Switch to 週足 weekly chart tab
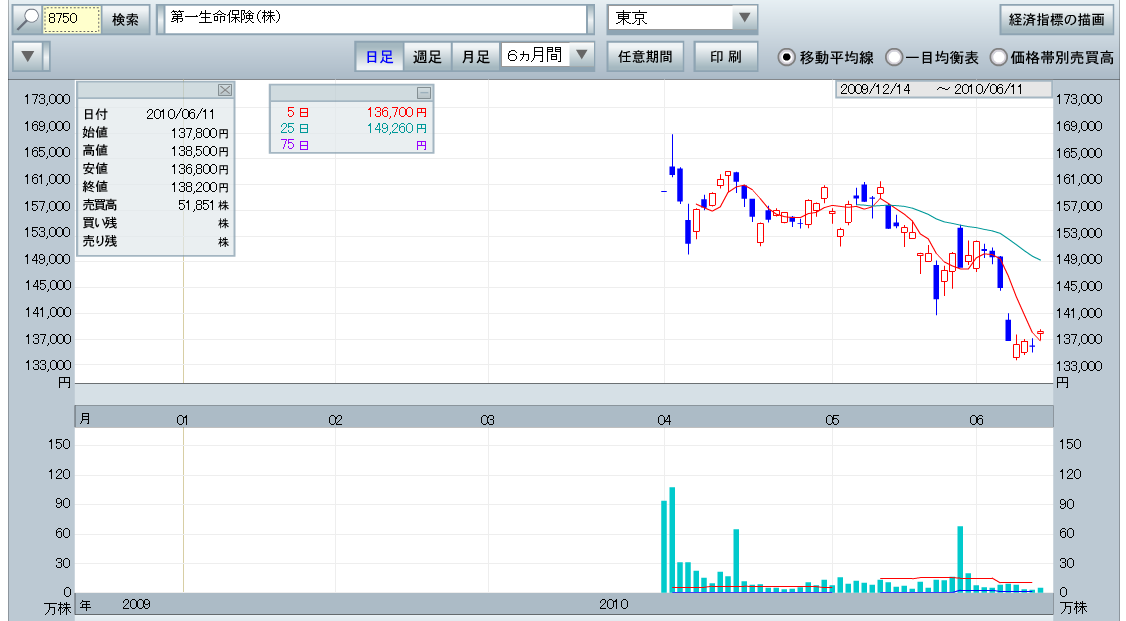Viewport: 1126px width, 621px height. click(x=427, y=57)
